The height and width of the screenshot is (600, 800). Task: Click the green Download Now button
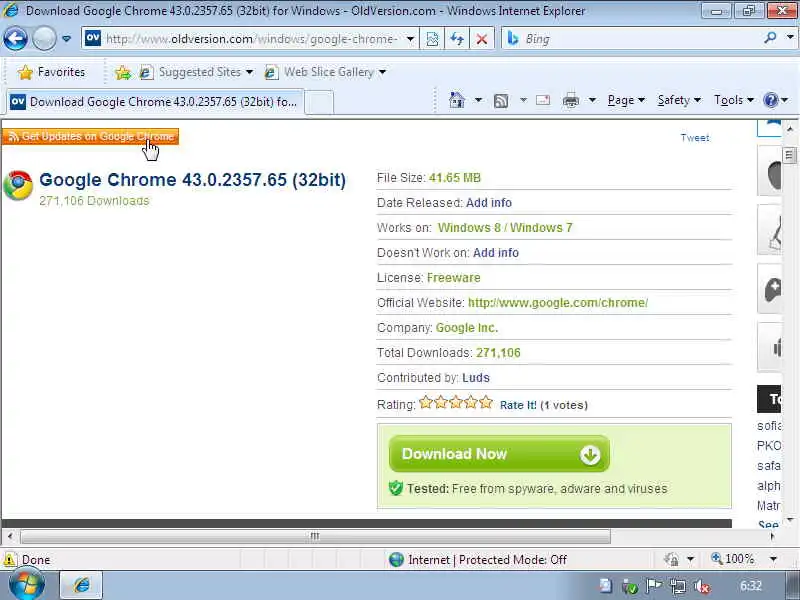[499, 454]
